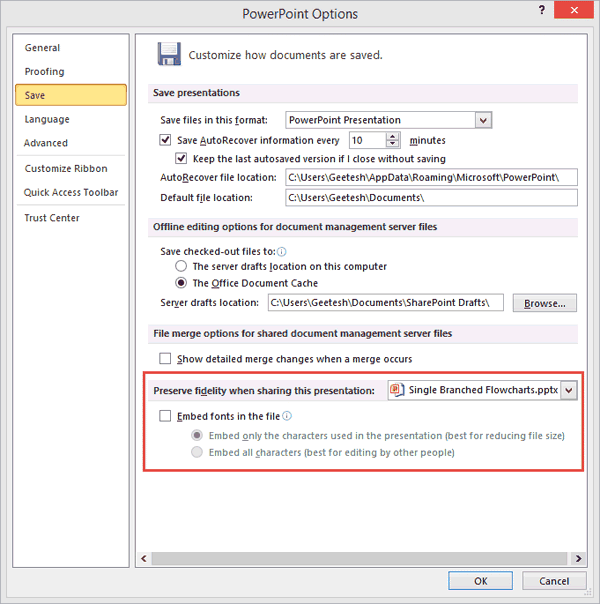
Task: Uncheck Keep the last autosaved version
Action: point(182,159)
